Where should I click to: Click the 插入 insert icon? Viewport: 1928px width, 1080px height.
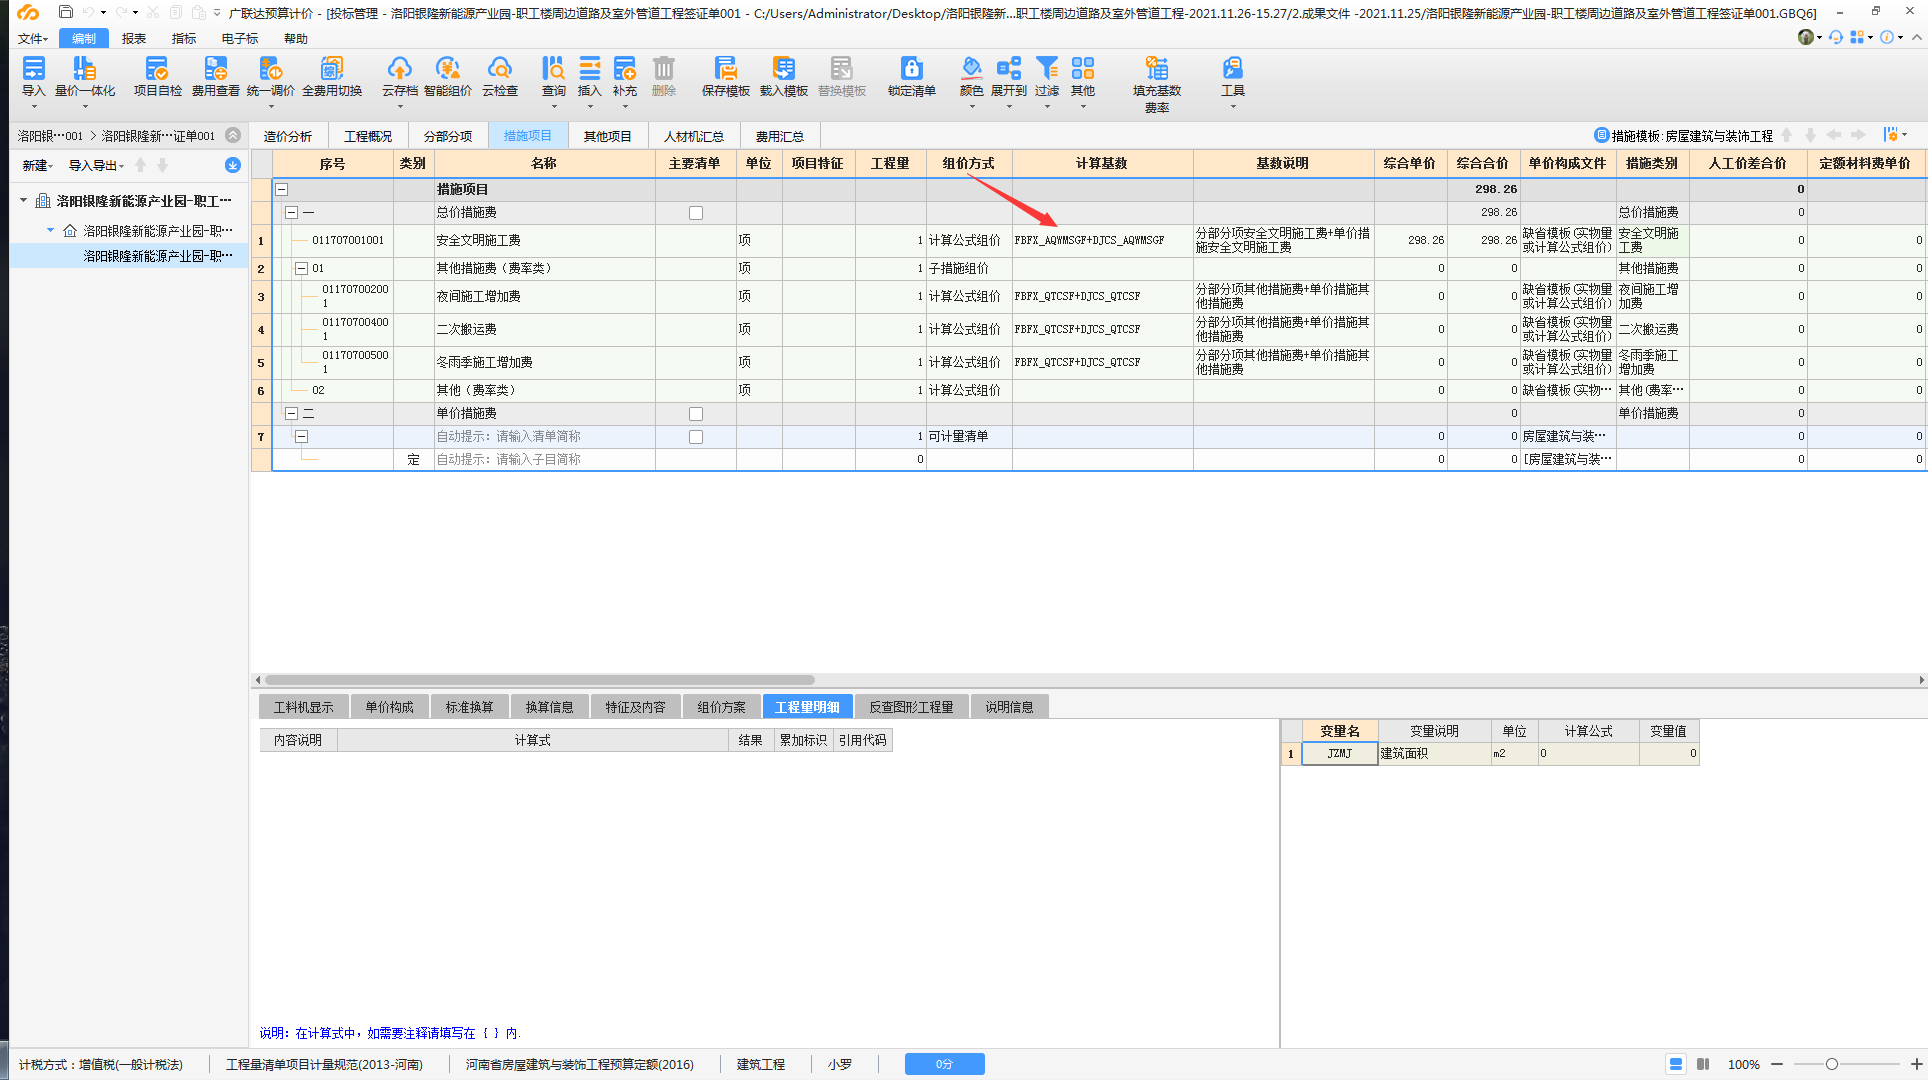(589, 77)
